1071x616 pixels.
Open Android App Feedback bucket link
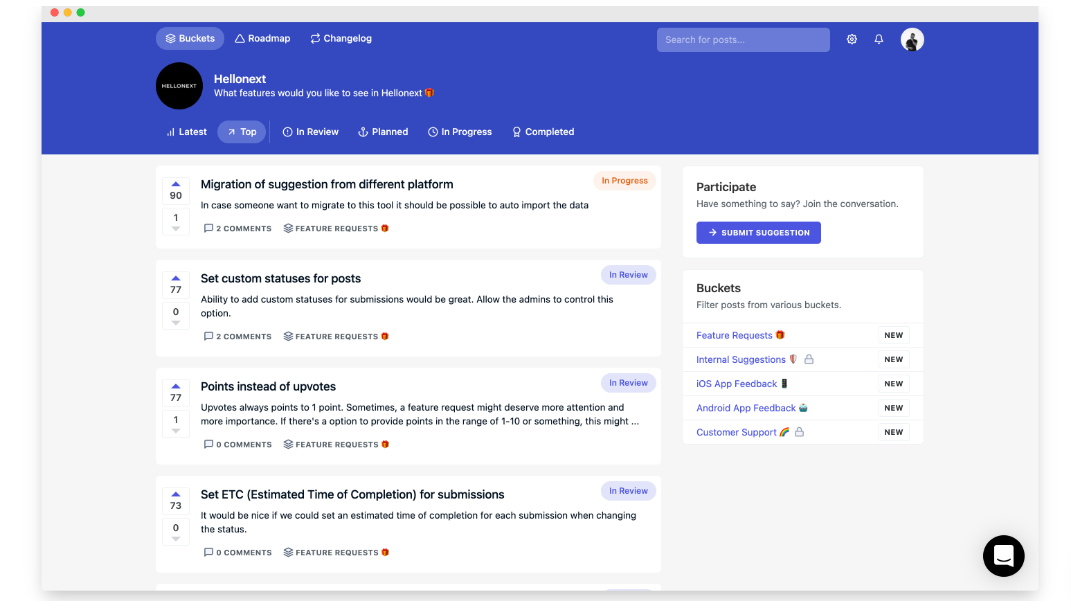[x=746, y=408]
